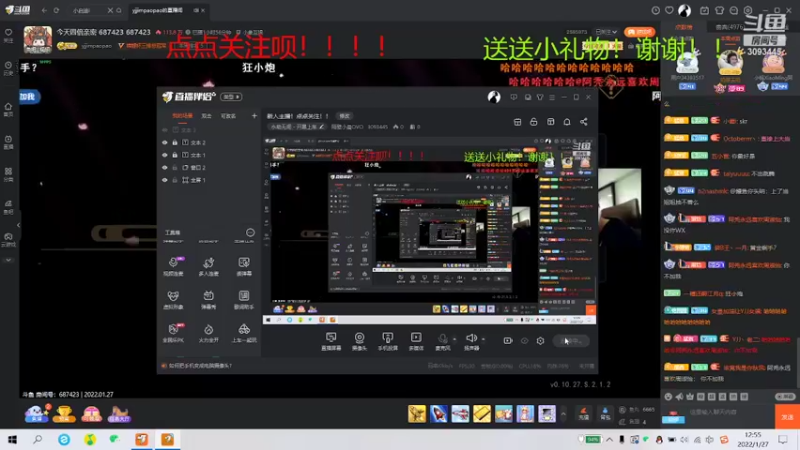Open the 上车一起玩 tool
800x450 pixels.
click(x=244, y=333)
